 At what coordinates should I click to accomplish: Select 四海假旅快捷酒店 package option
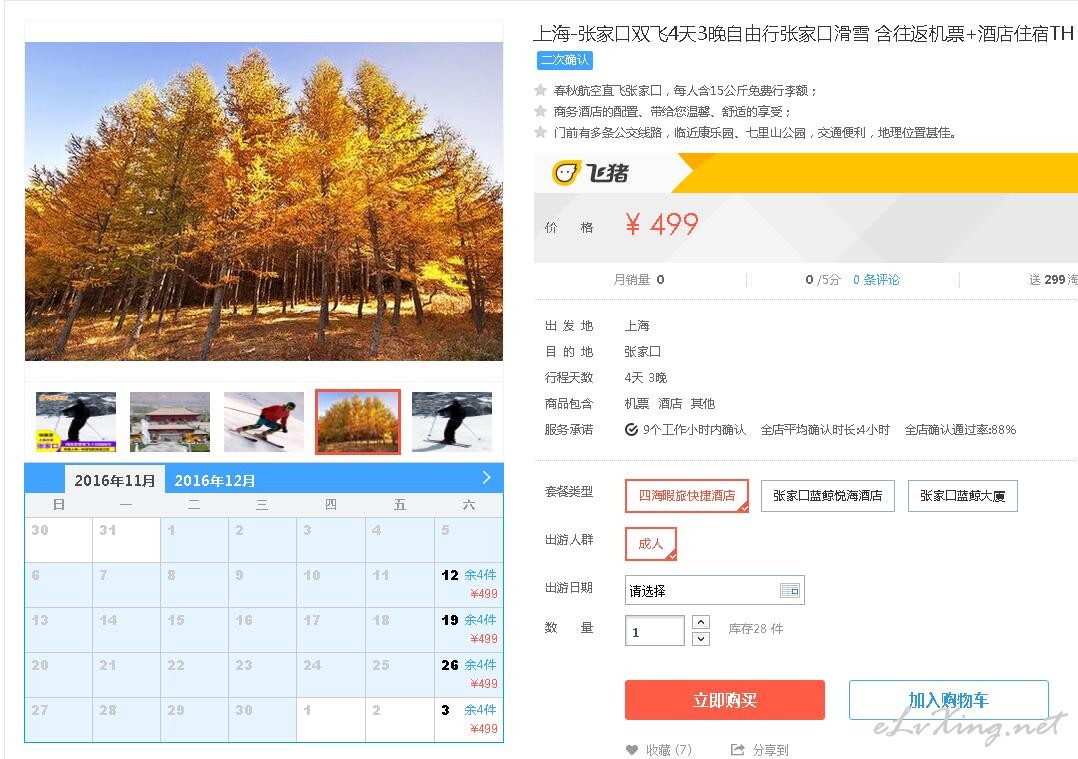point(687,496)
